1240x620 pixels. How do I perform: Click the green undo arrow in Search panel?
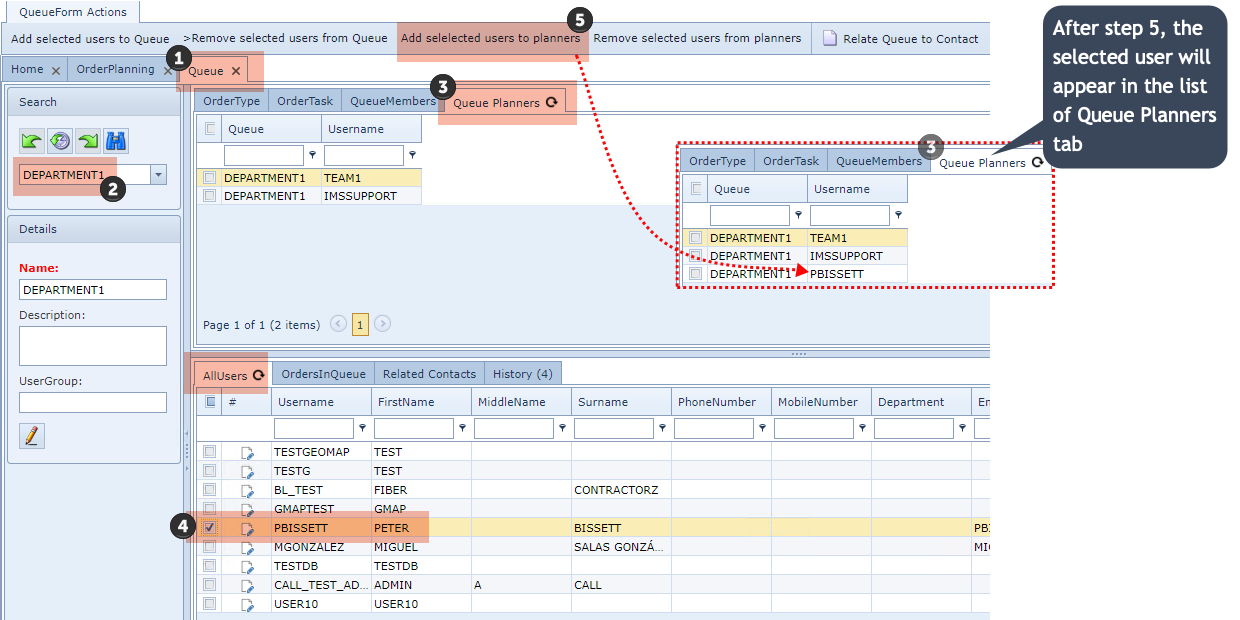tap(30, 140)
